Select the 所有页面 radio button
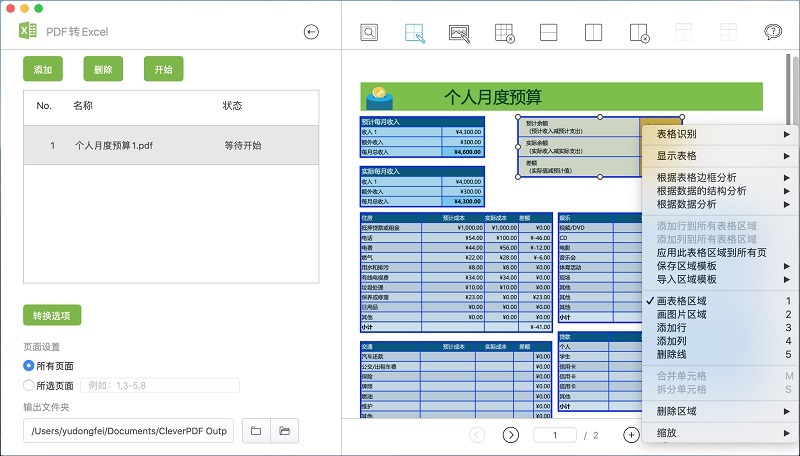The image size is (800, 456). pyautogui.click(x=29, y=366)
